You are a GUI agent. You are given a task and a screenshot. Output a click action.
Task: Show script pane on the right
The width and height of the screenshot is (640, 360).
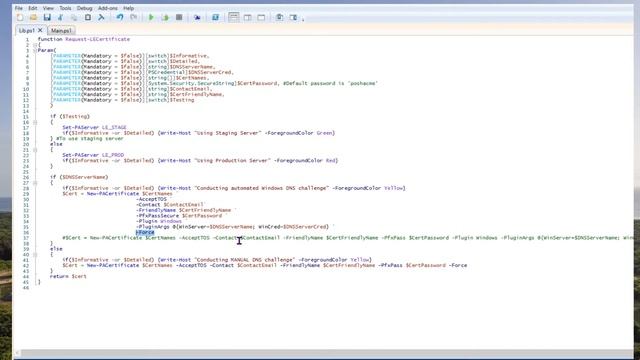pyautogui.click(x=247, y=18)
